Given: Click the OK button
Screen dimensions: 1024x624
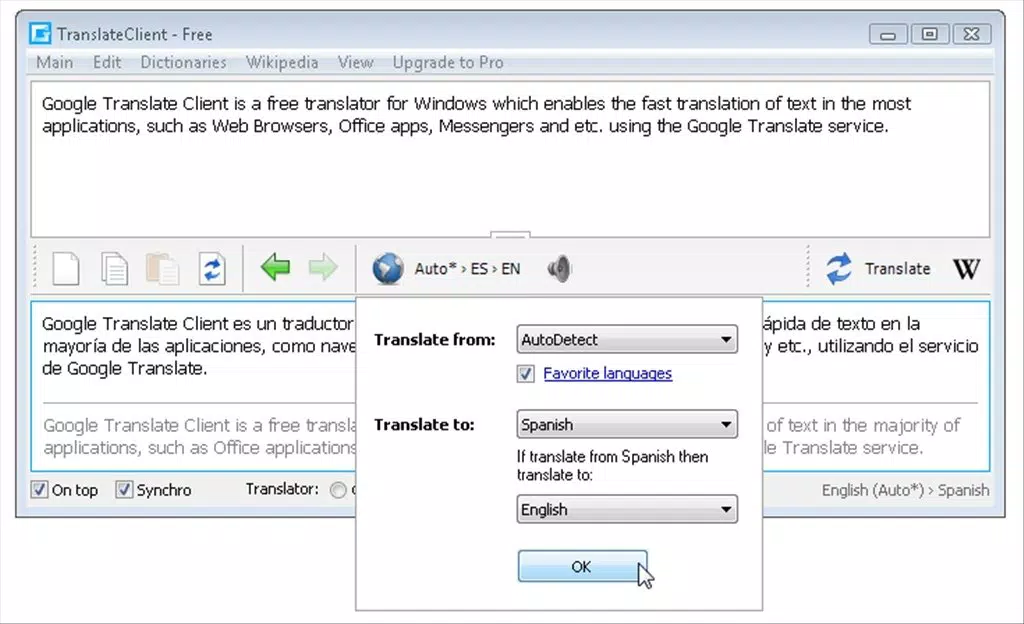Looking at the screenshot, I should pyautogui.click(x=583, y=566).
